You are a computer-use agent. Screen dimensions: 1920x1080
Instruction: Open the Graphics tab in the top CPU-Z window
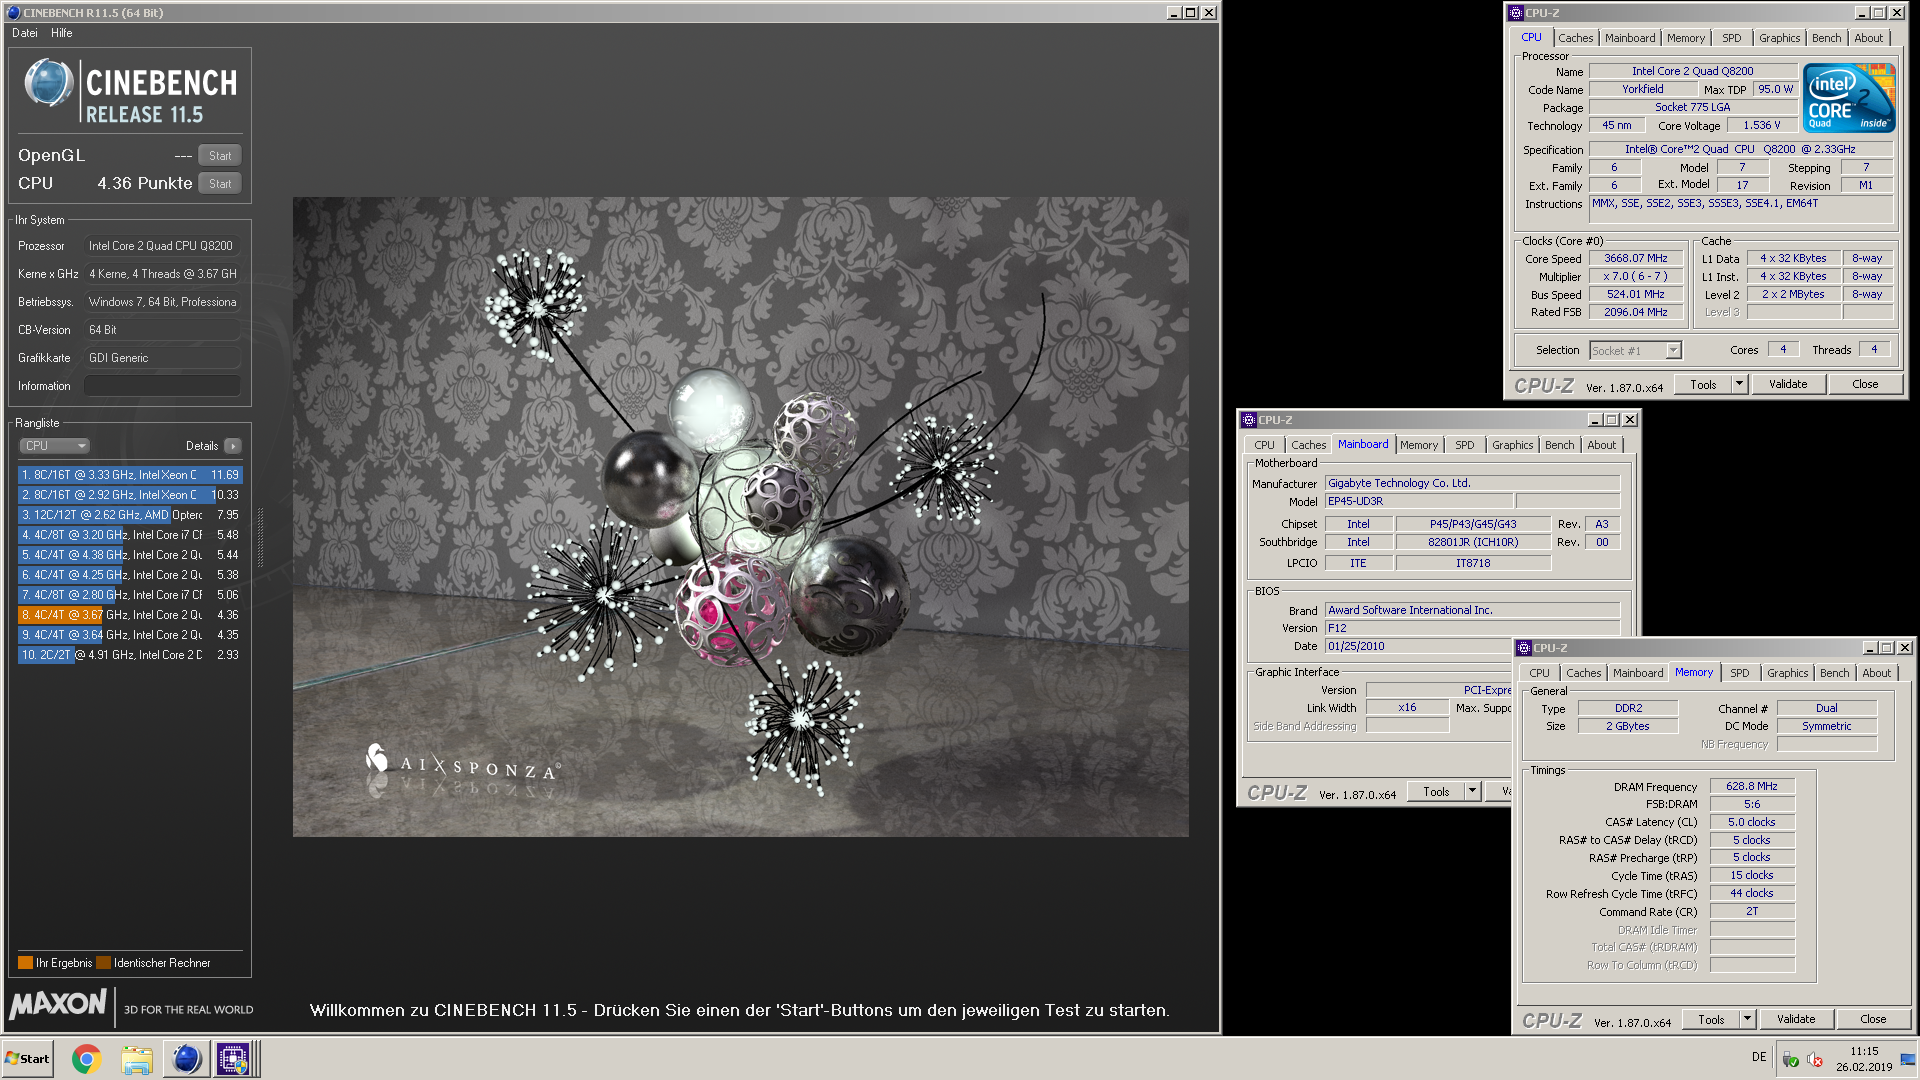pyautogui.click(x=1779, y=38)
